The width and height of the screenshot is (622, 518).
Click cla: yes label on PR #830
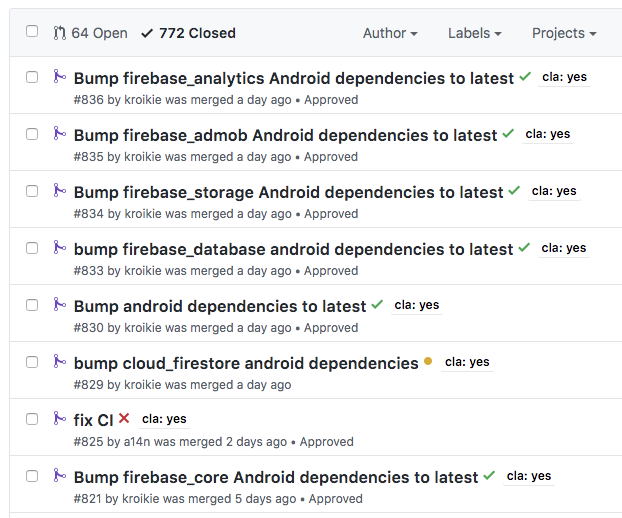tap(417, 305)
